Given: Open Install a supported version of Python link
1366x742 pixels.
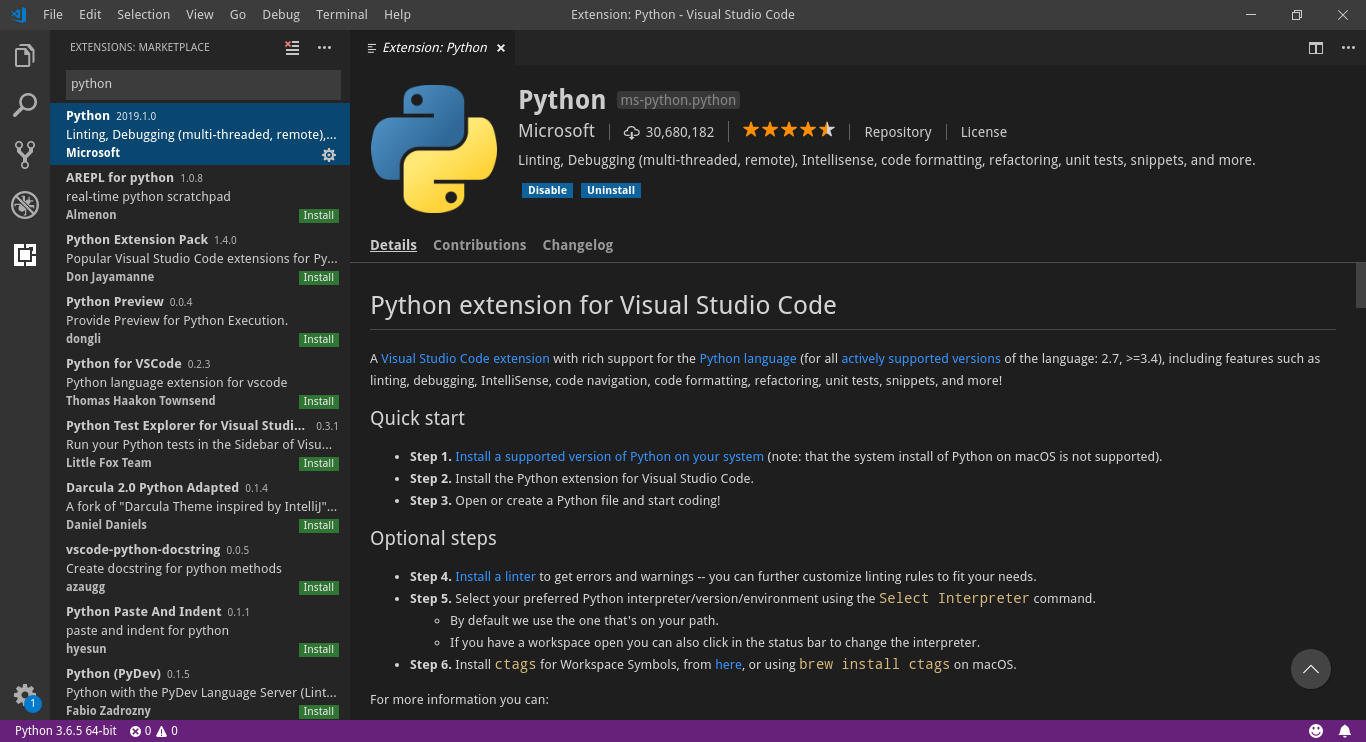Looking at the screenshot, I should pos(609,456).
